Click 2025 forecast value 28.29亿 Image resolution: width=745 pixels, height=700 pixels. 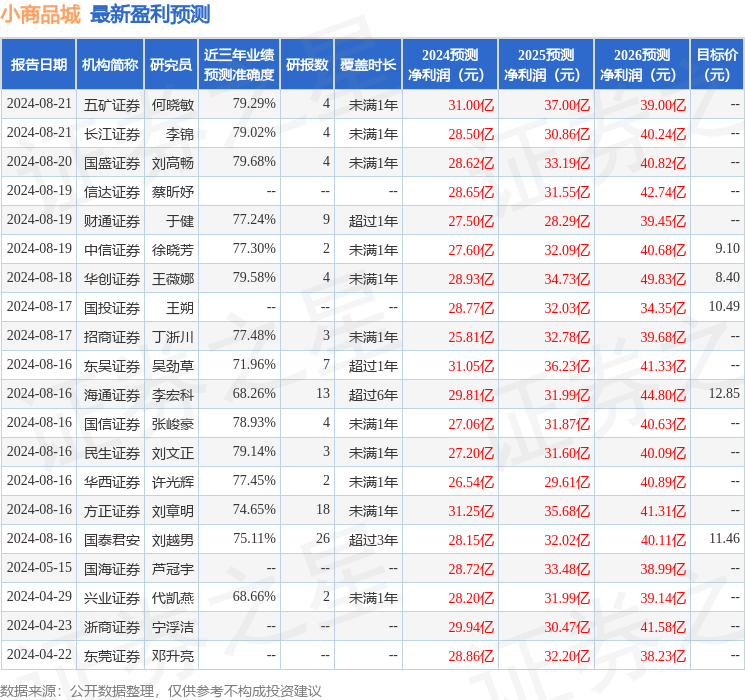point(567,221)
